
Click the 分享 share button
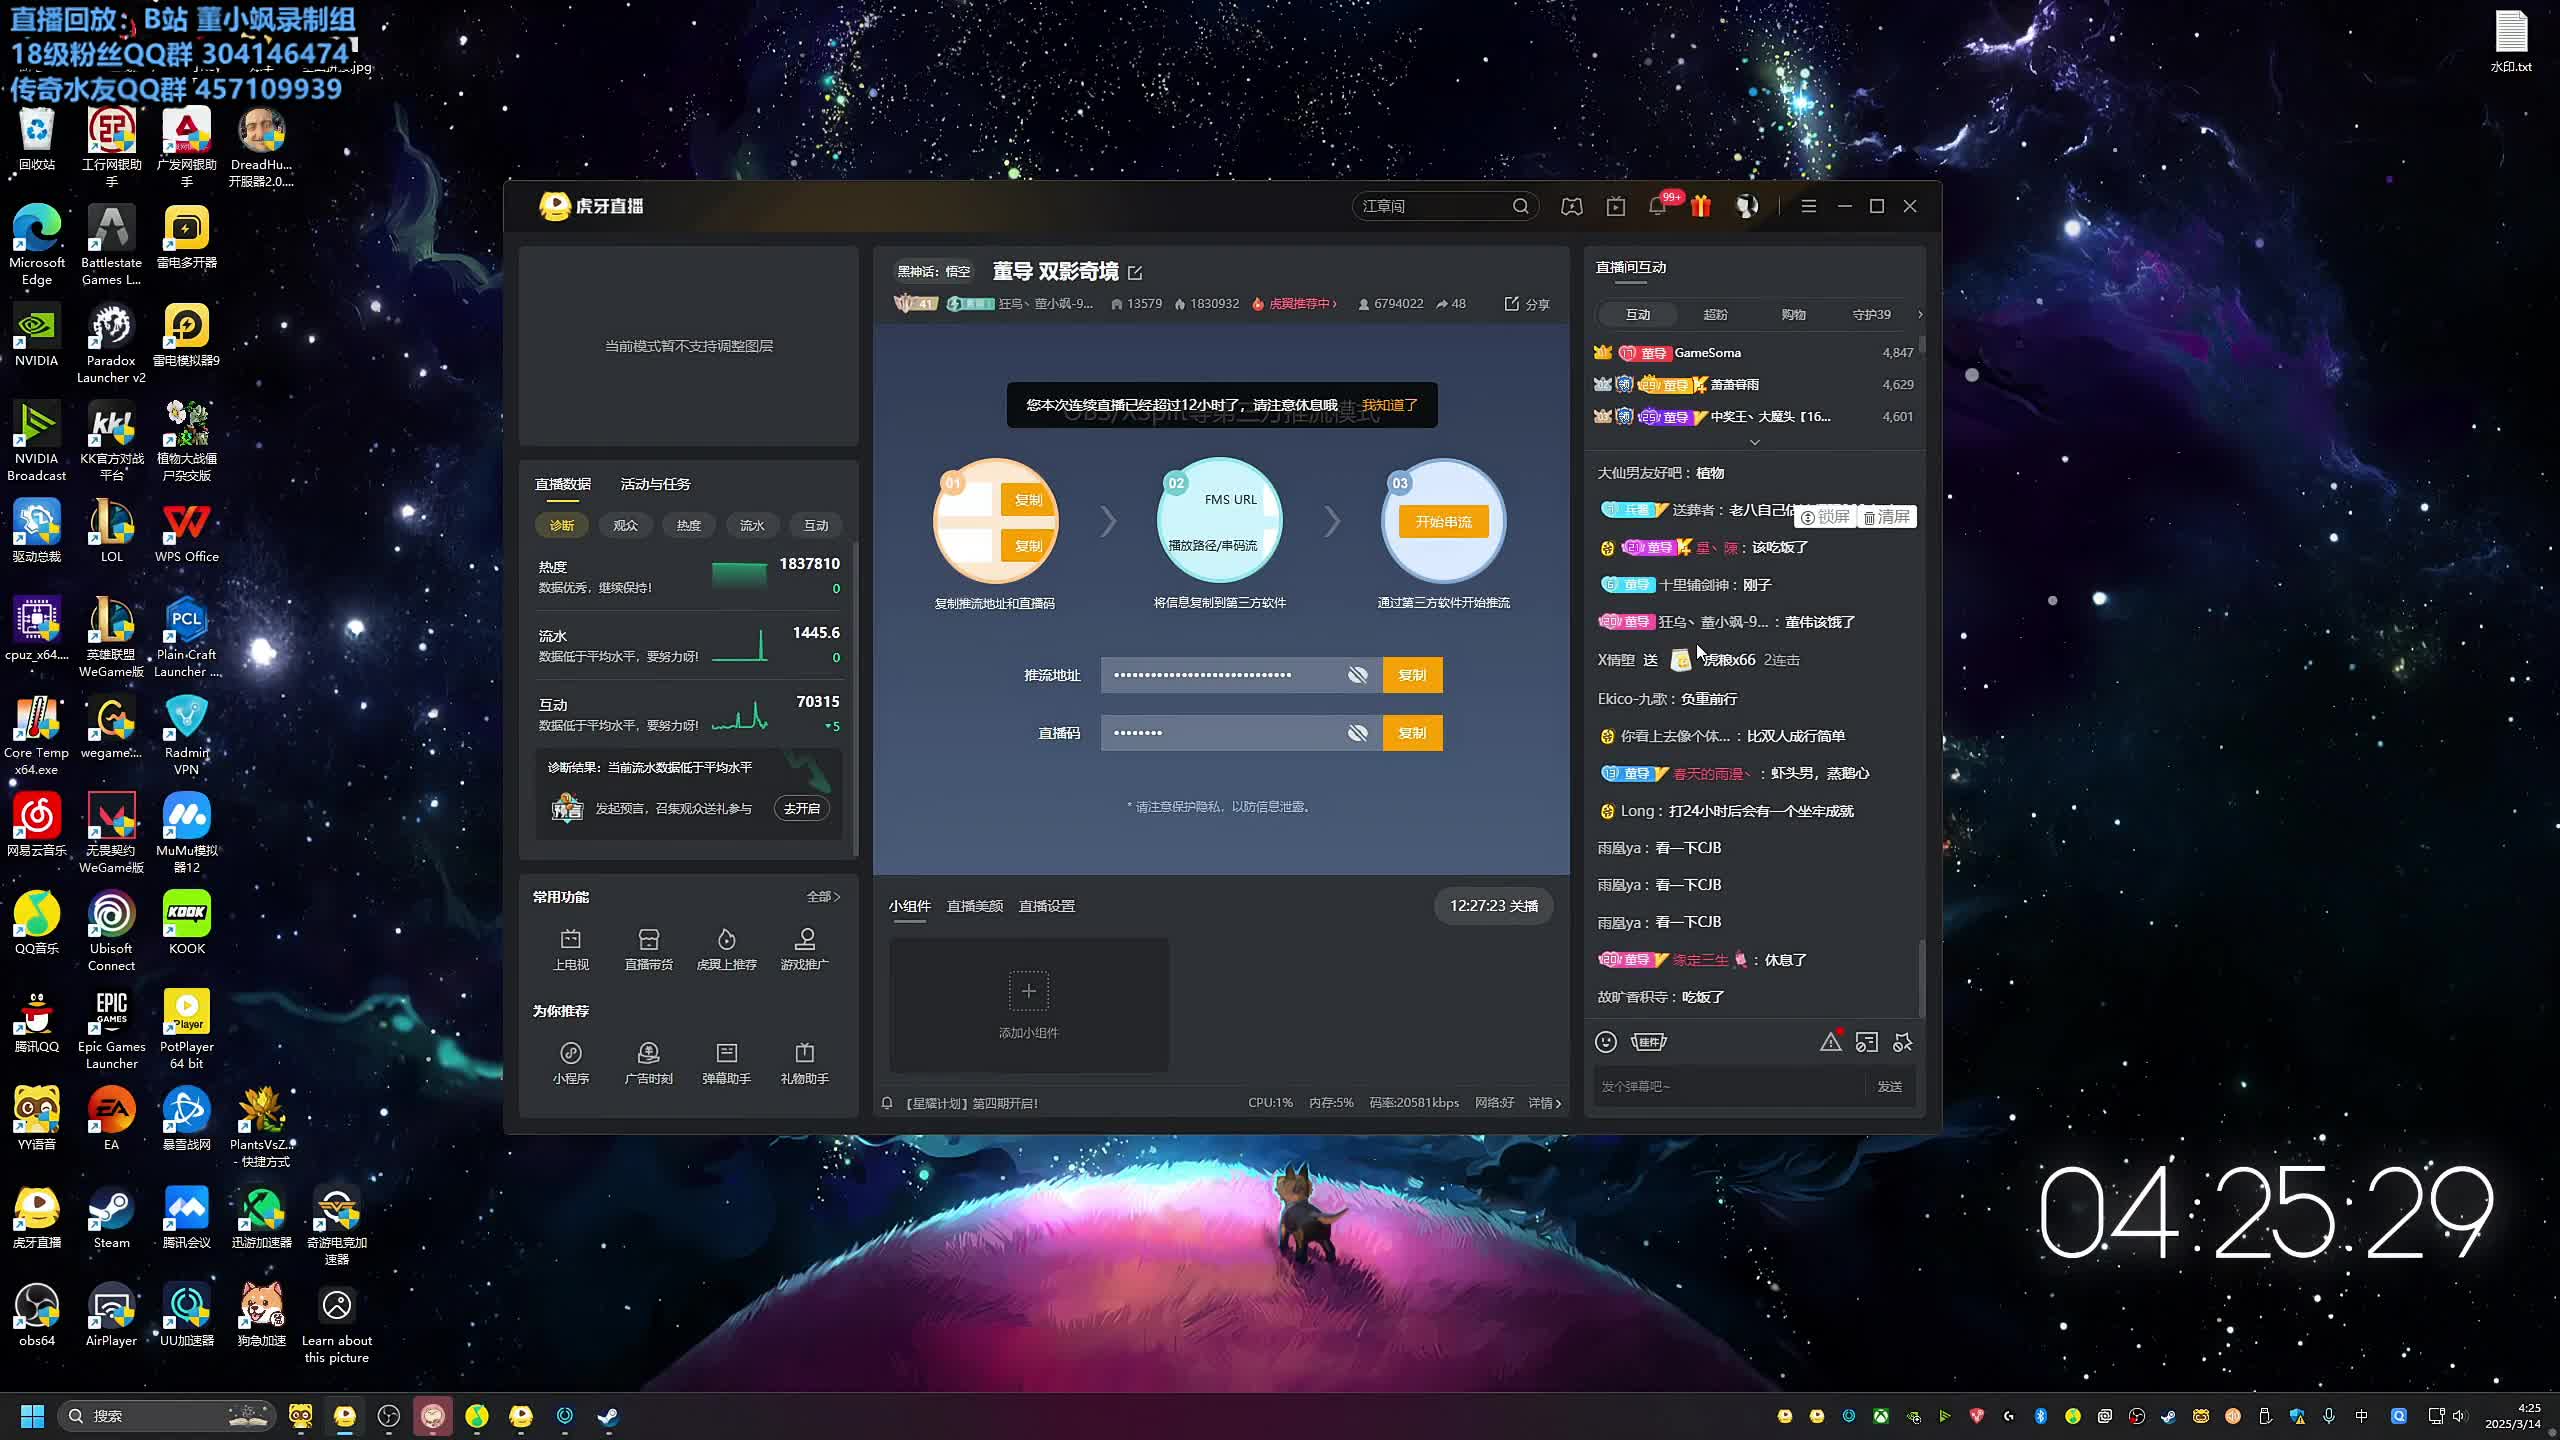coord(1527,304)
